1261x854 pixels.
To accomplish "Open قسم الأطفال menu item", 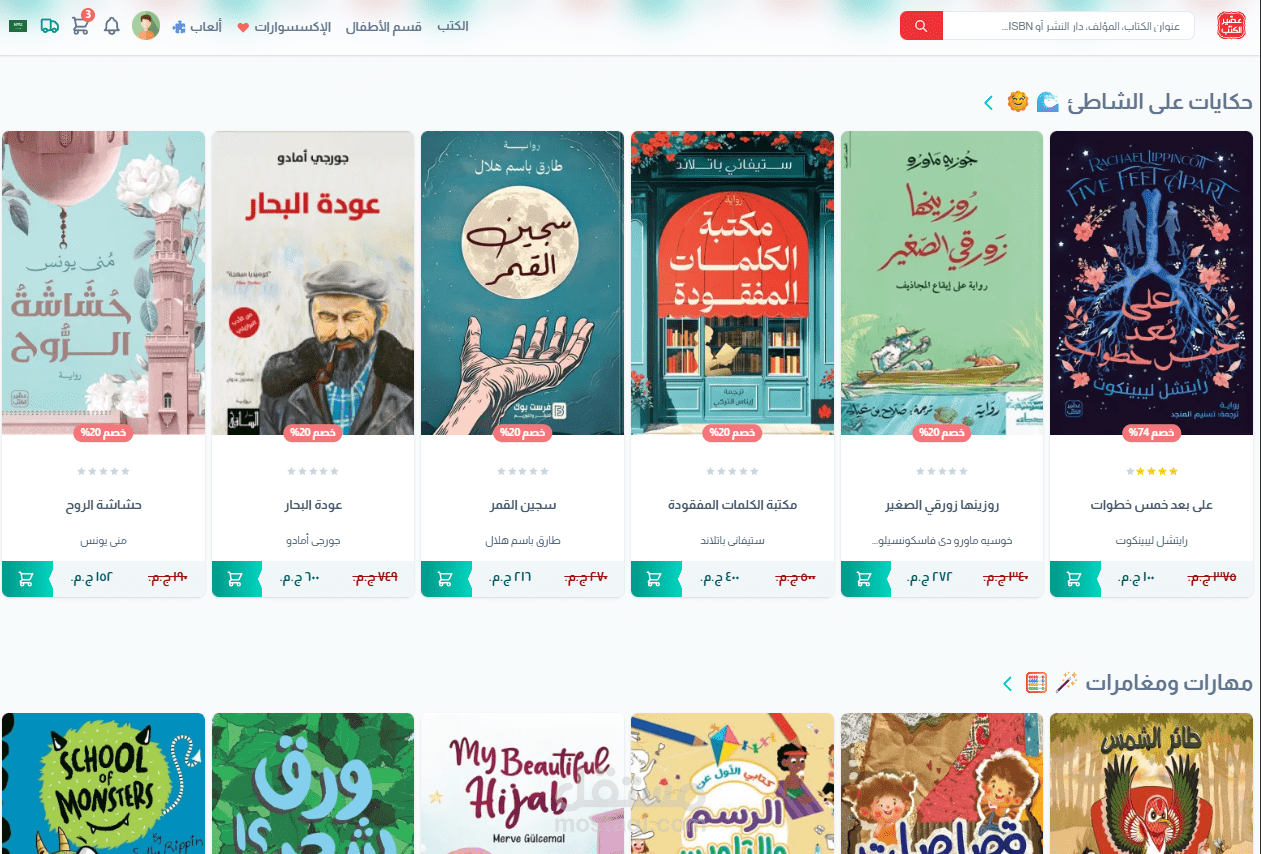I will tap(384, 27).
